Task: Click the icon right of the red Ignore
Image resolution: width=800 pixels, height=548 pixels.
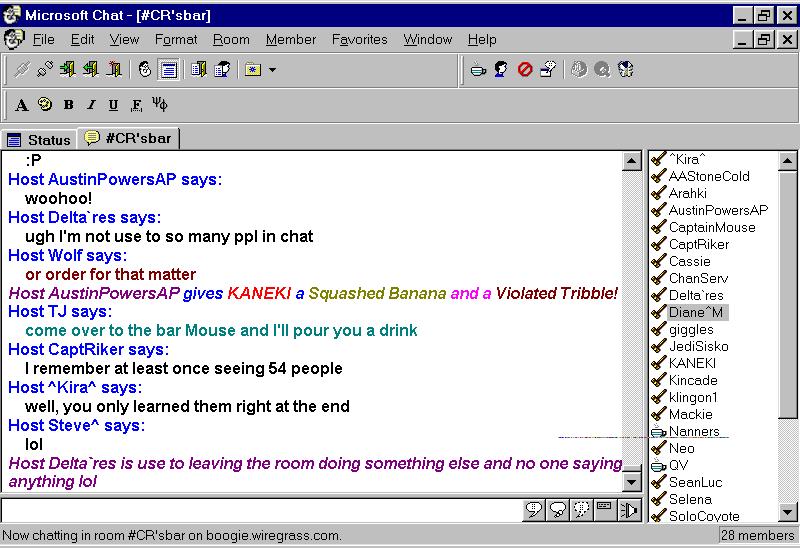Action: click(x=548, y=69)
